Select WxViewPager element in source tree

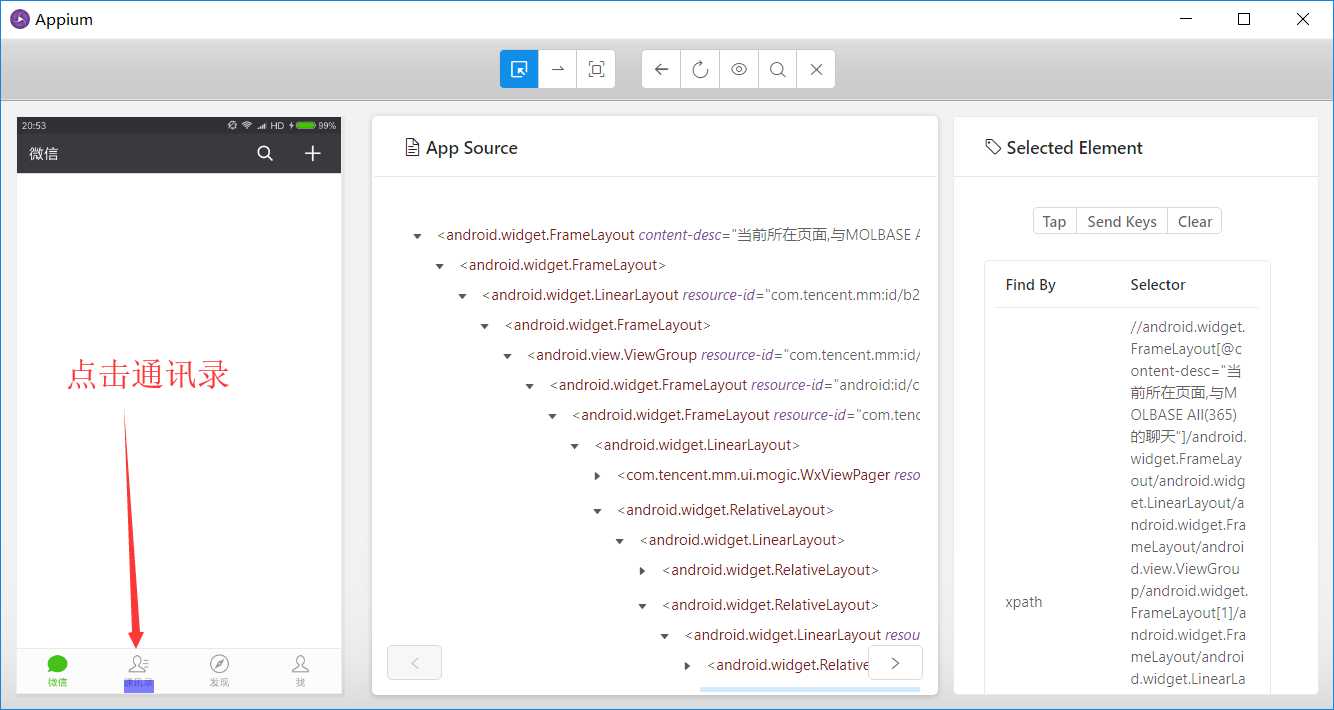click(x=768, y=475)
